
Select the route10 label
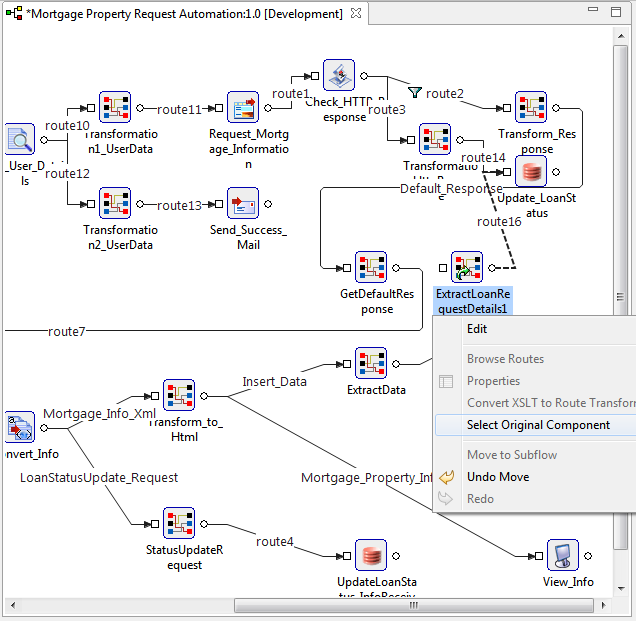click(x=67, y=126)
